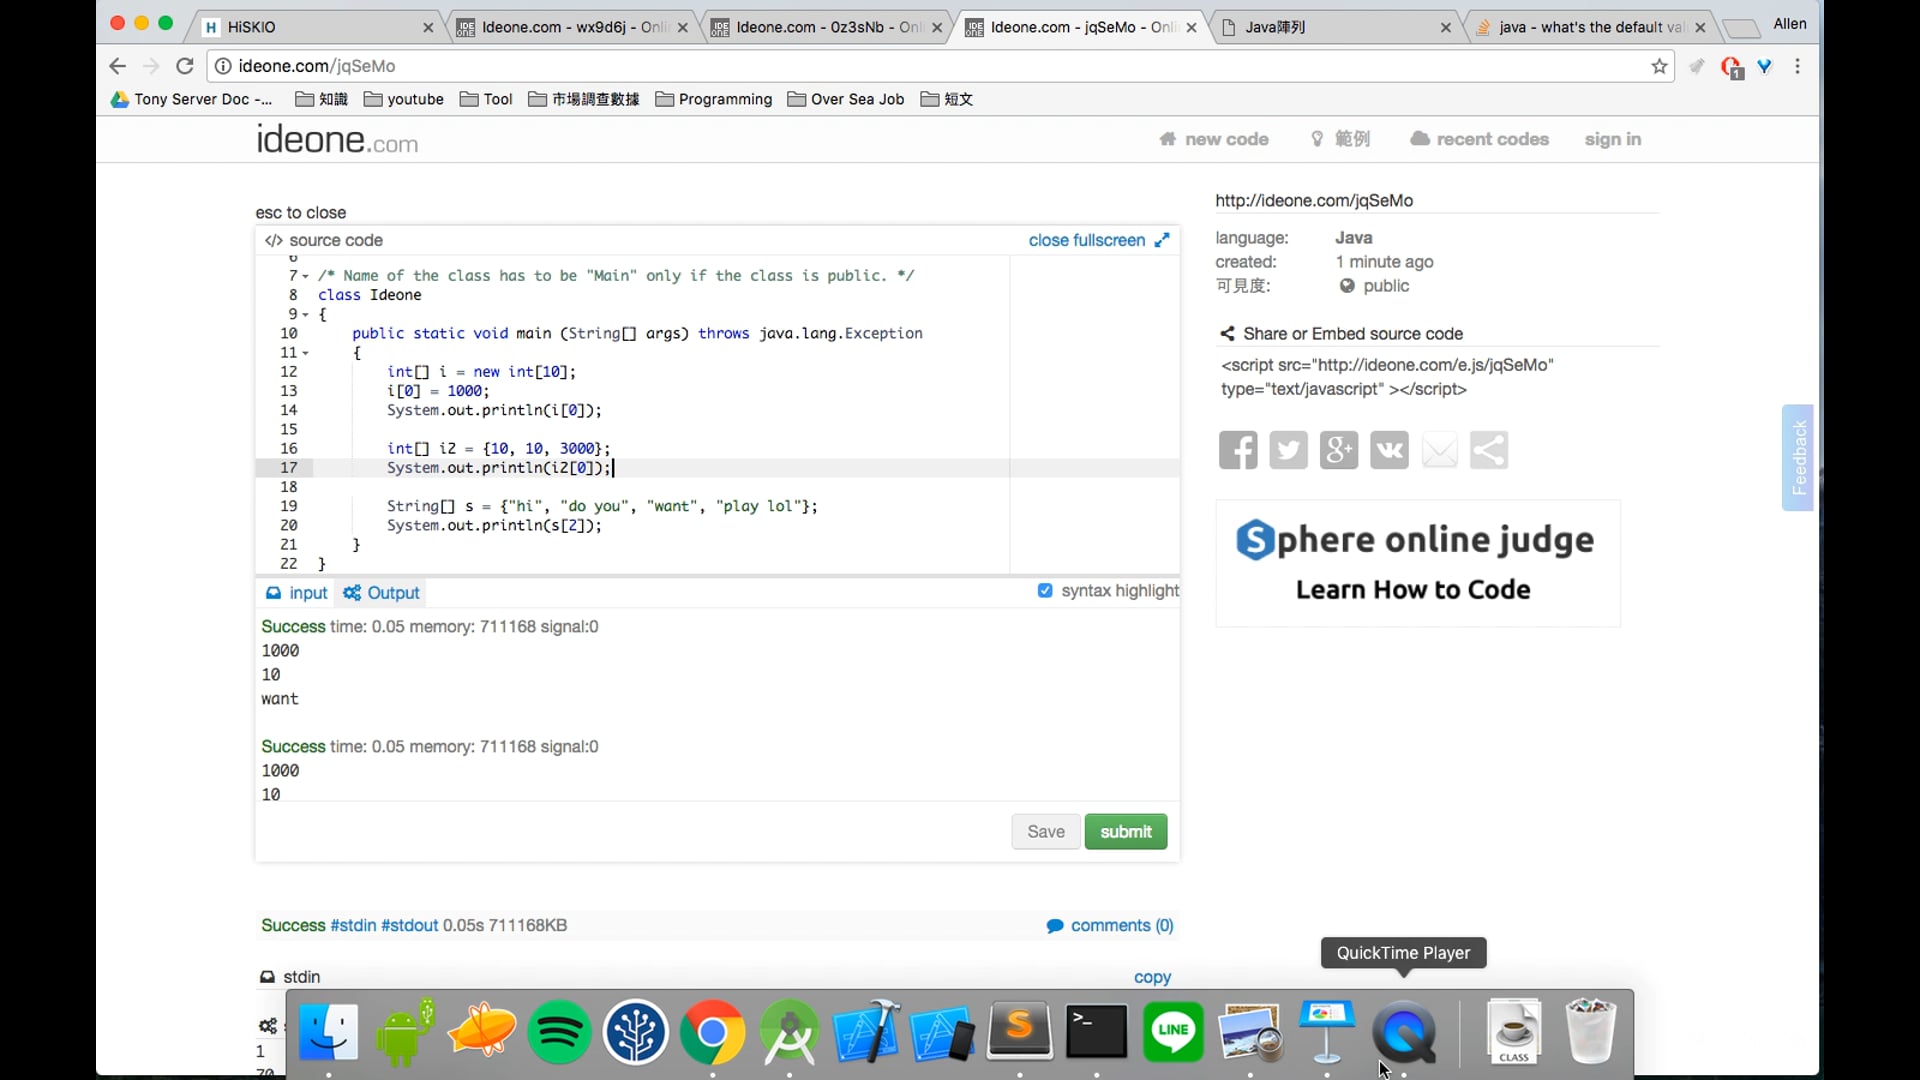
Task: Open Terminal from the dock
Action: point(1096,1031)
